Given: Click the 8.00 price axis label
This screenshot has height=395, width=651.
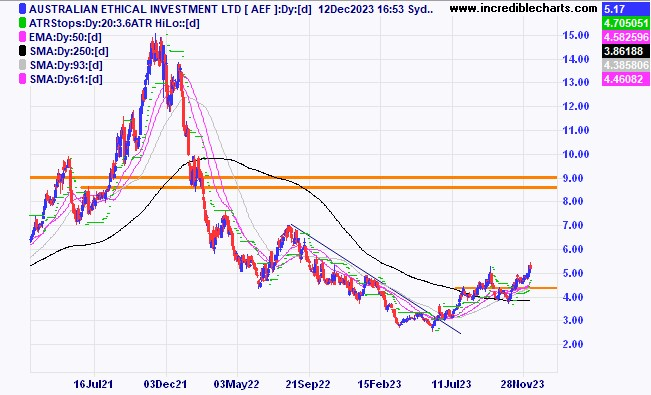Looking at the screenshot, I should pyautogui.click(x=573, y=201).
